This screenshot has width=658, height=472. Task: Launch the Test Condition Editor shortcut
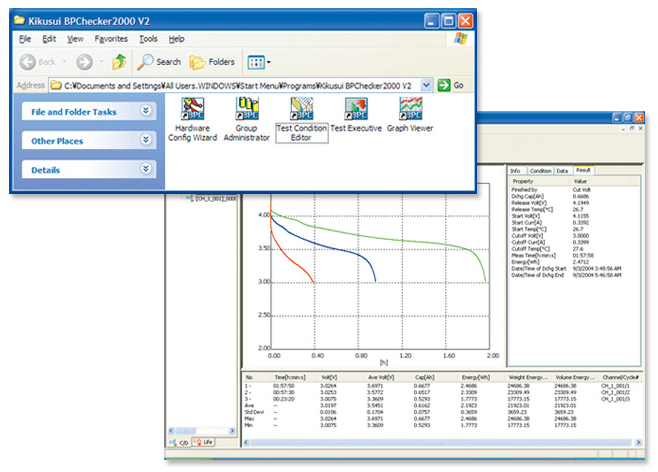click(x=301, y=118)
